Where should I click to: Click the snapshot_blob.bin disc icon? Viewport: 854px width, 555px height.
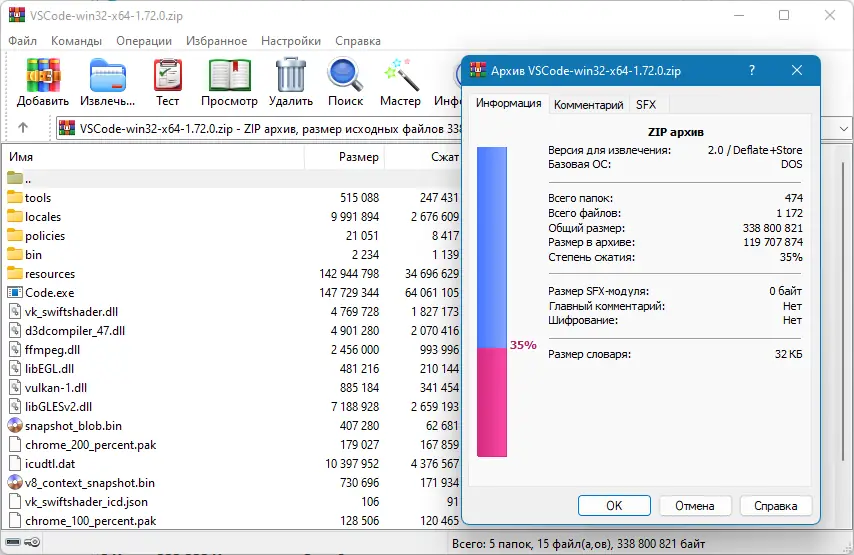click(15, 425)
